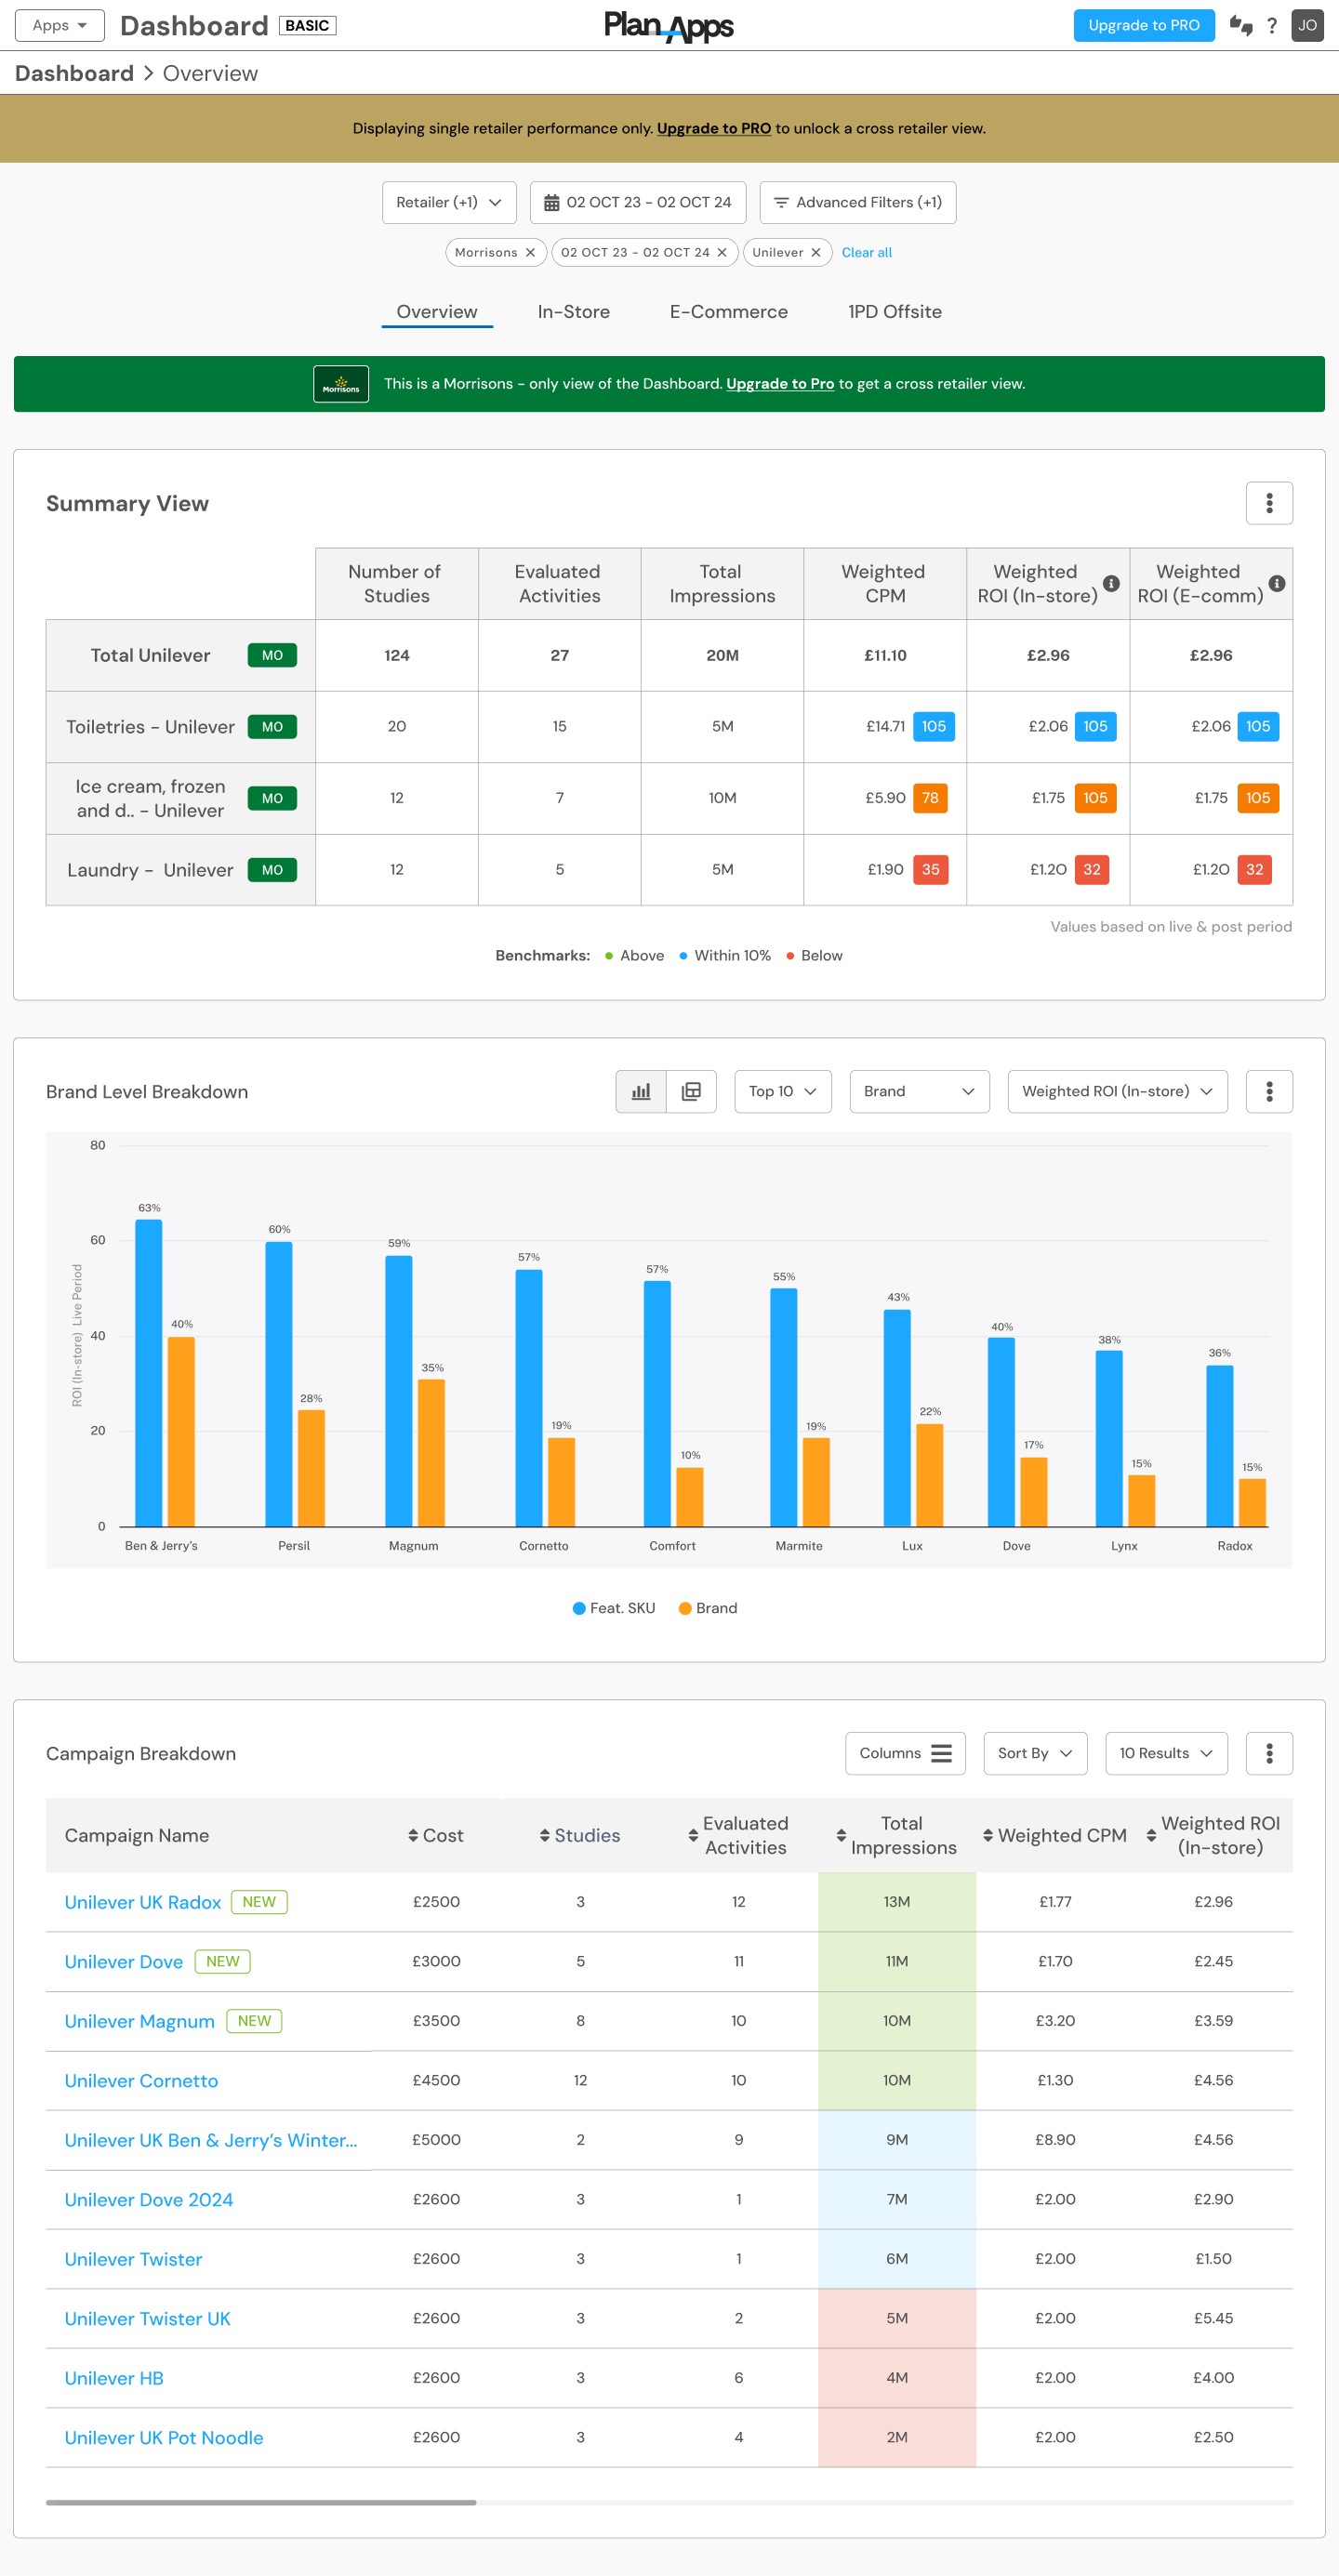The height and width of the screenshot is (2576, 1339).
Task: Click MO badge for Laundry - Unilever
Action: tap(272, 870)
